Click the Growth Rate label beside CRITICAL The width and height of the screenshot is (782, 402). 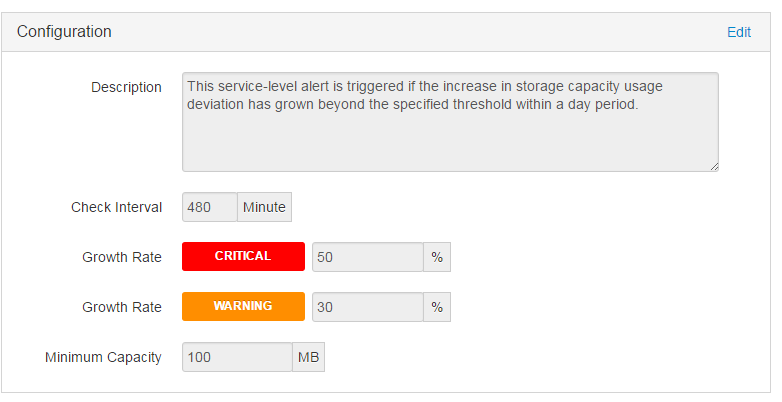tap(121, 257)
